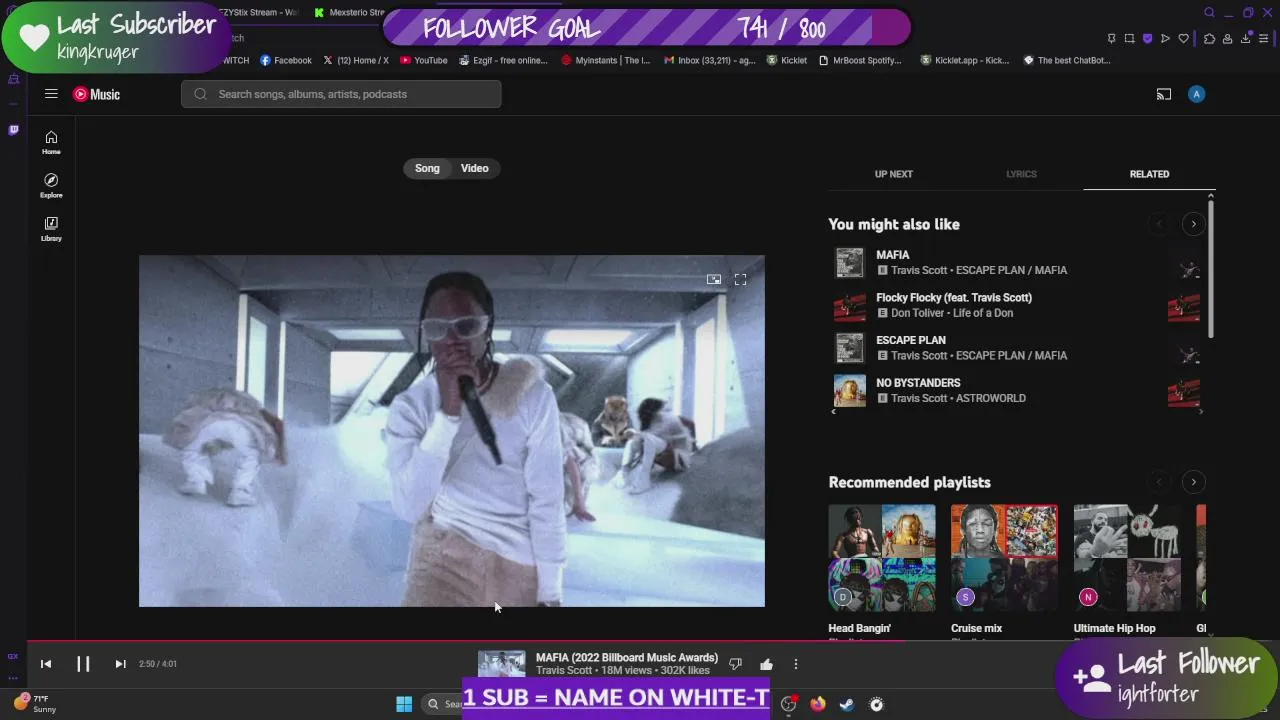Image resolution: width=1280 pixels, height=720 pixels.
Task: Open the Head Bangin' playlist thumbnail
Action: click(x=882, y=558)
